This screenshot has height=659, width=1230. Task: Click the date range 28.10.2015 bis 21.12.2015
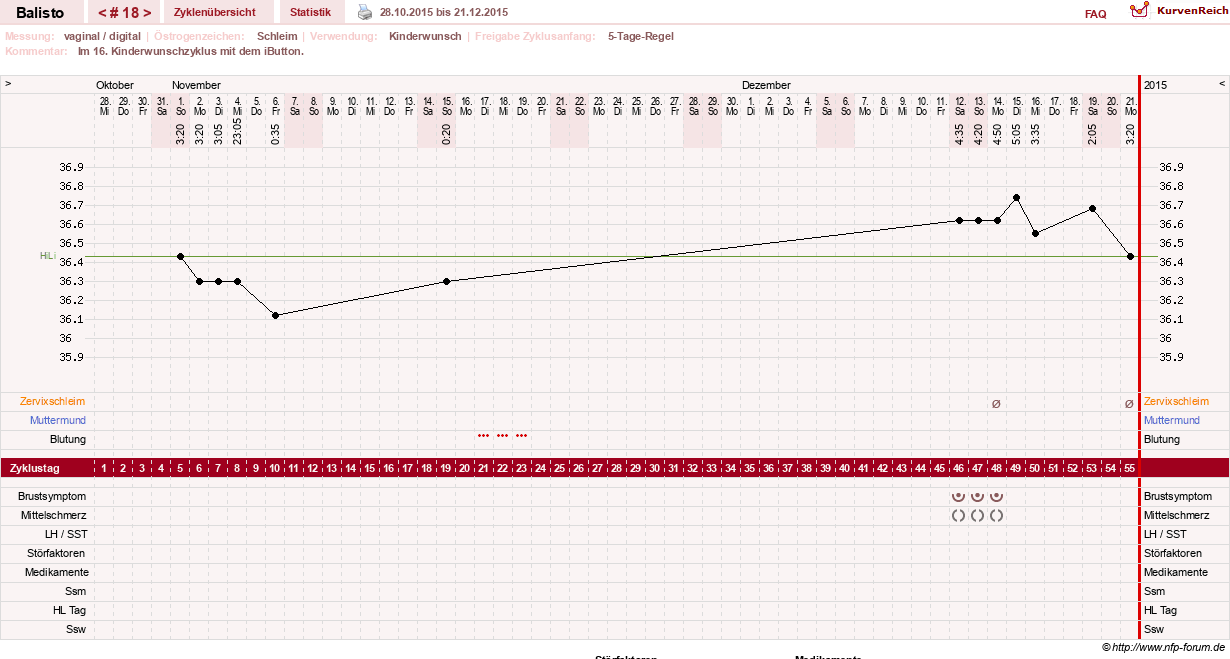(x=444, y=12)
